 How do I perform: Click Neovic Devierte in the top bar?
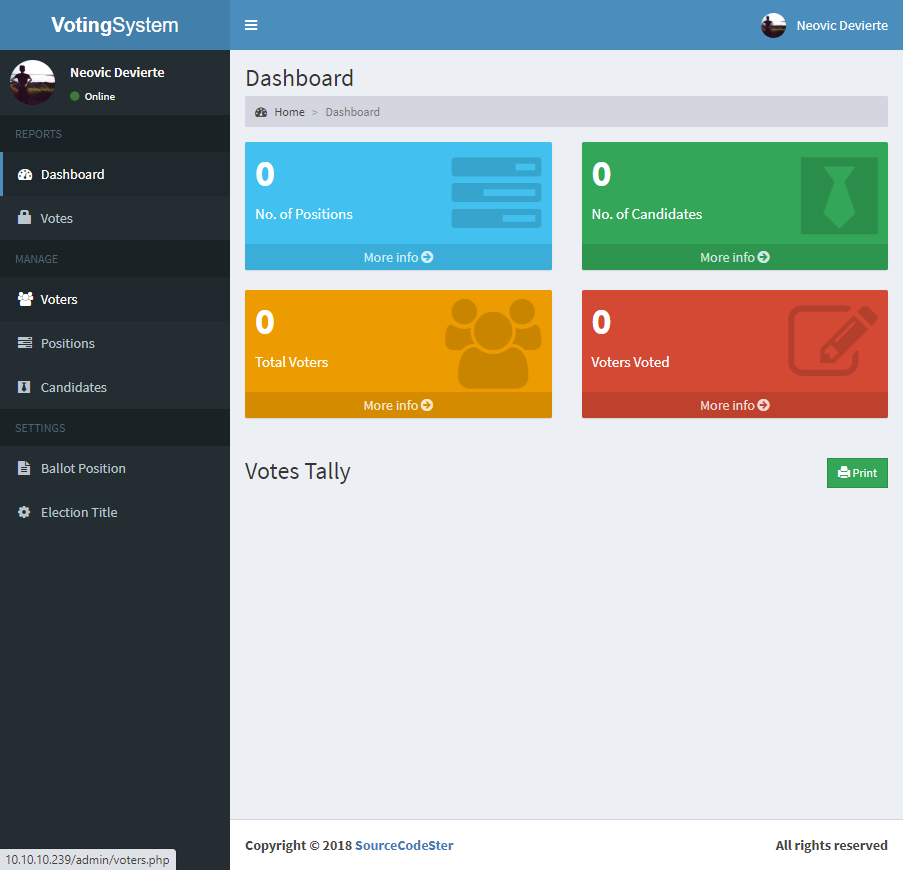[842, 25]
